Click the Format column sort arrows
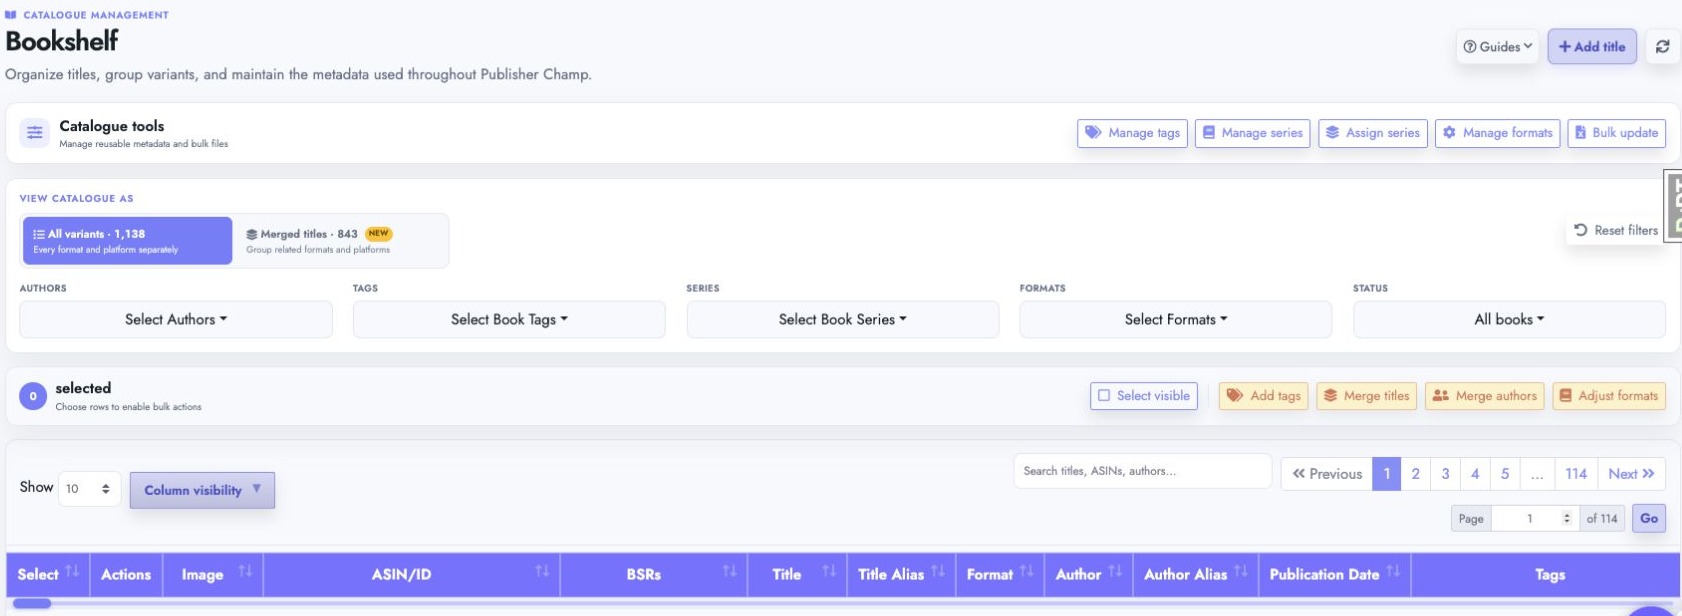The width and height of the screenshot is (1682, 616). coord(1027,572)
